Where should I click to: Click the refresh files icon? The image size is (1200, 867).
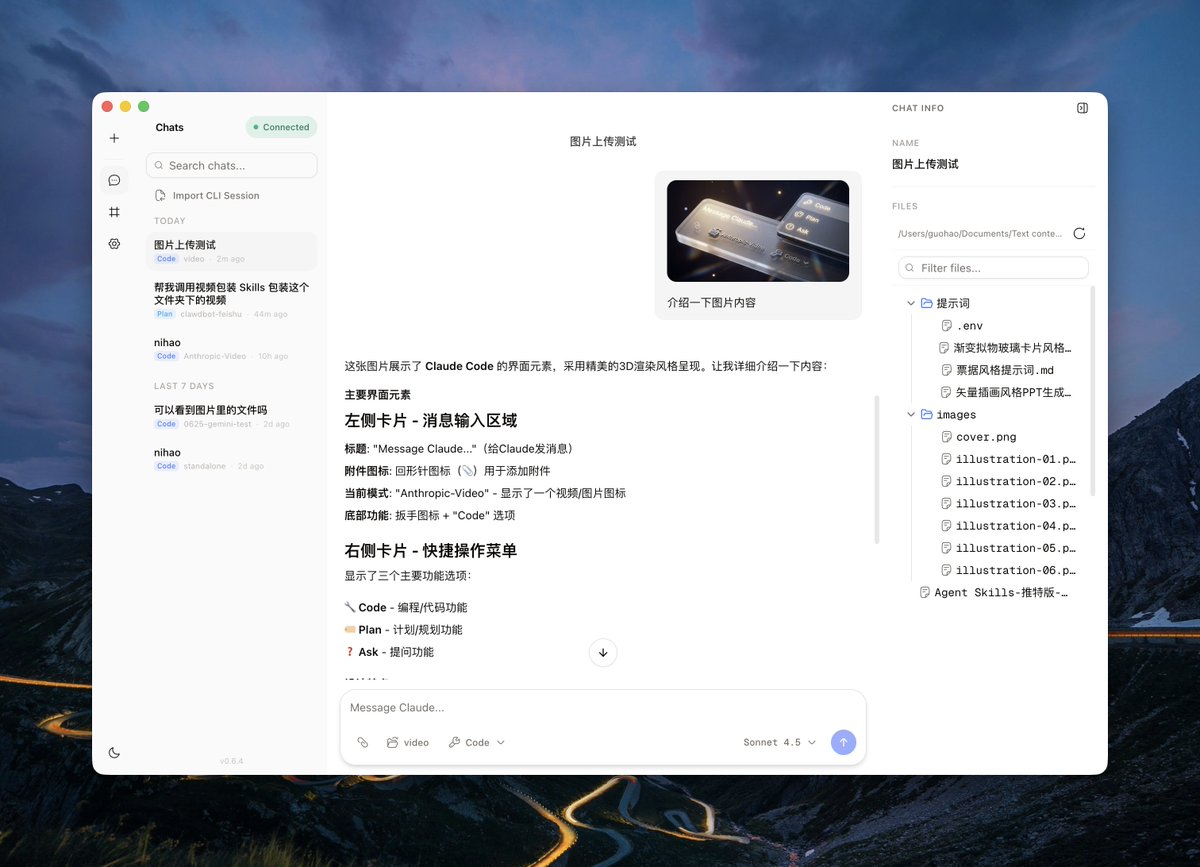(x=1079, y=234)
